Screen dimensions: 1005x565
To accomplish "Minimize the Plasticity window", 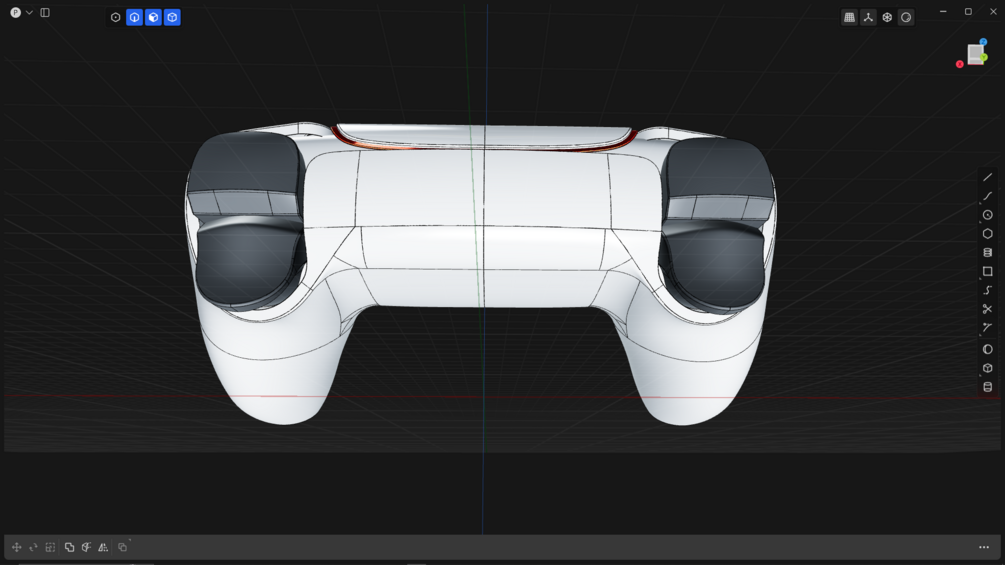I will tap(943, 12).
